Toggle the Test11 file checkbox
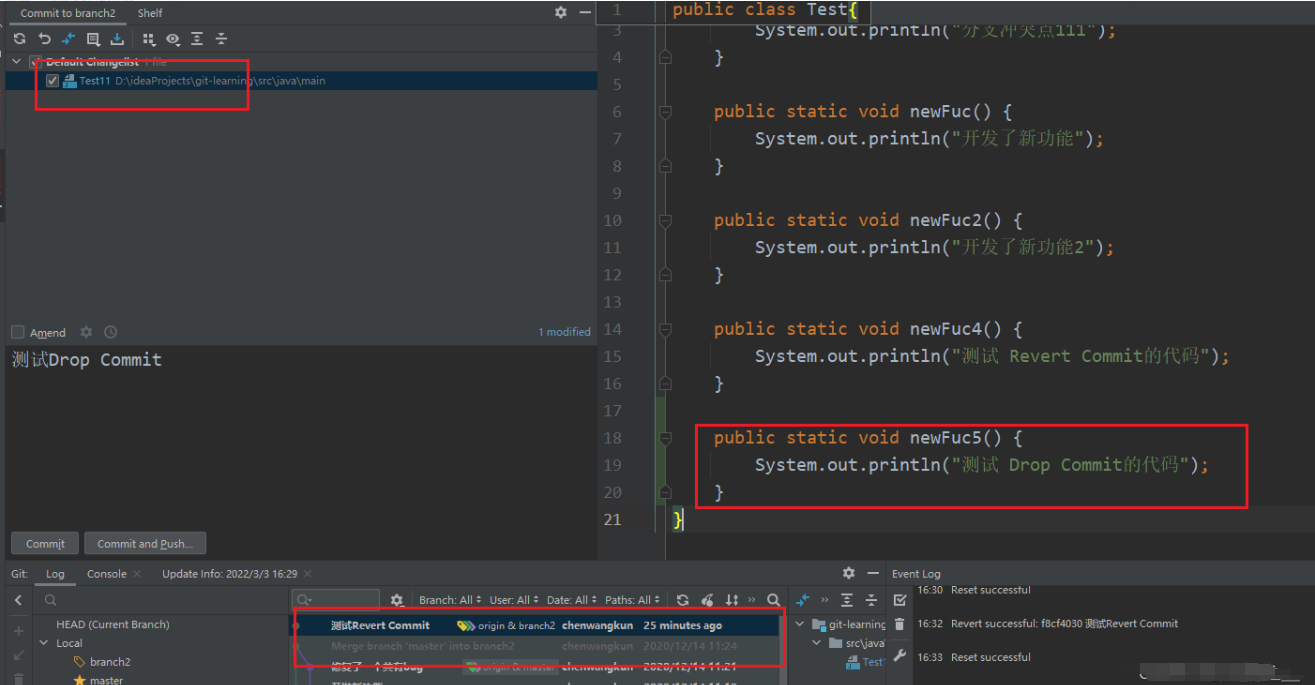The height and width of the screenshot is (685, 1315). point(52,81)
